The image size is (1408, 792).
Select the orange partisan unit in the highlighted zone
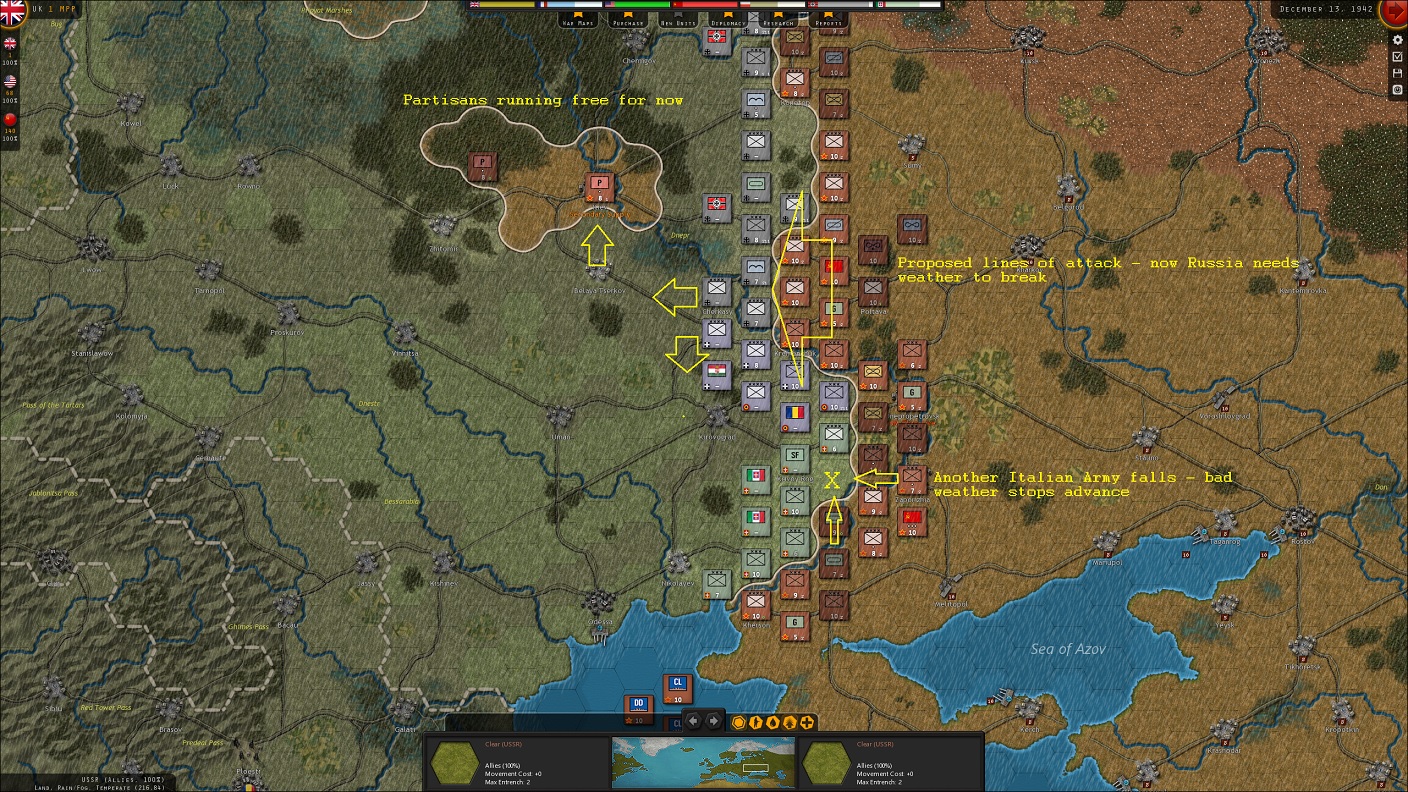point(599,188)
